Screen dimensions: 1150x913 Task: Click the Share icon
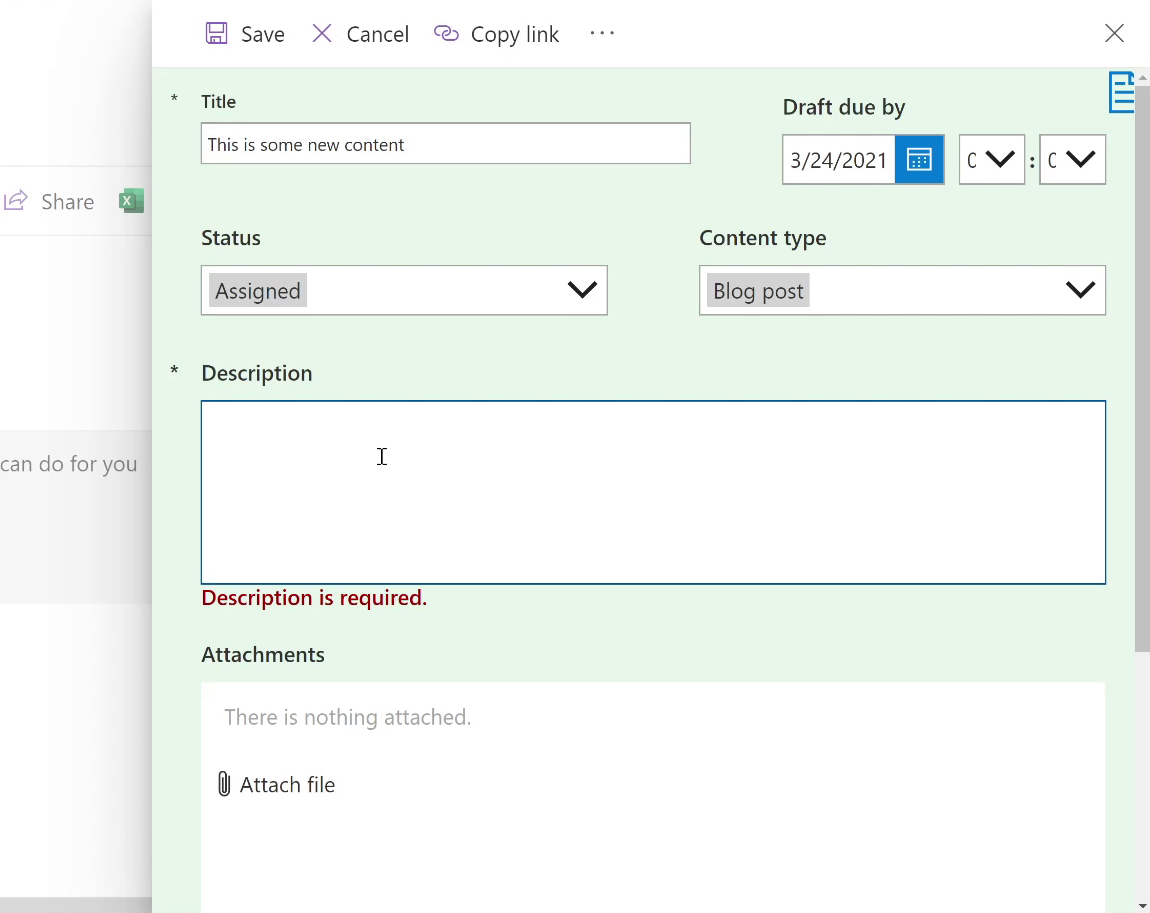pos(16,200)
